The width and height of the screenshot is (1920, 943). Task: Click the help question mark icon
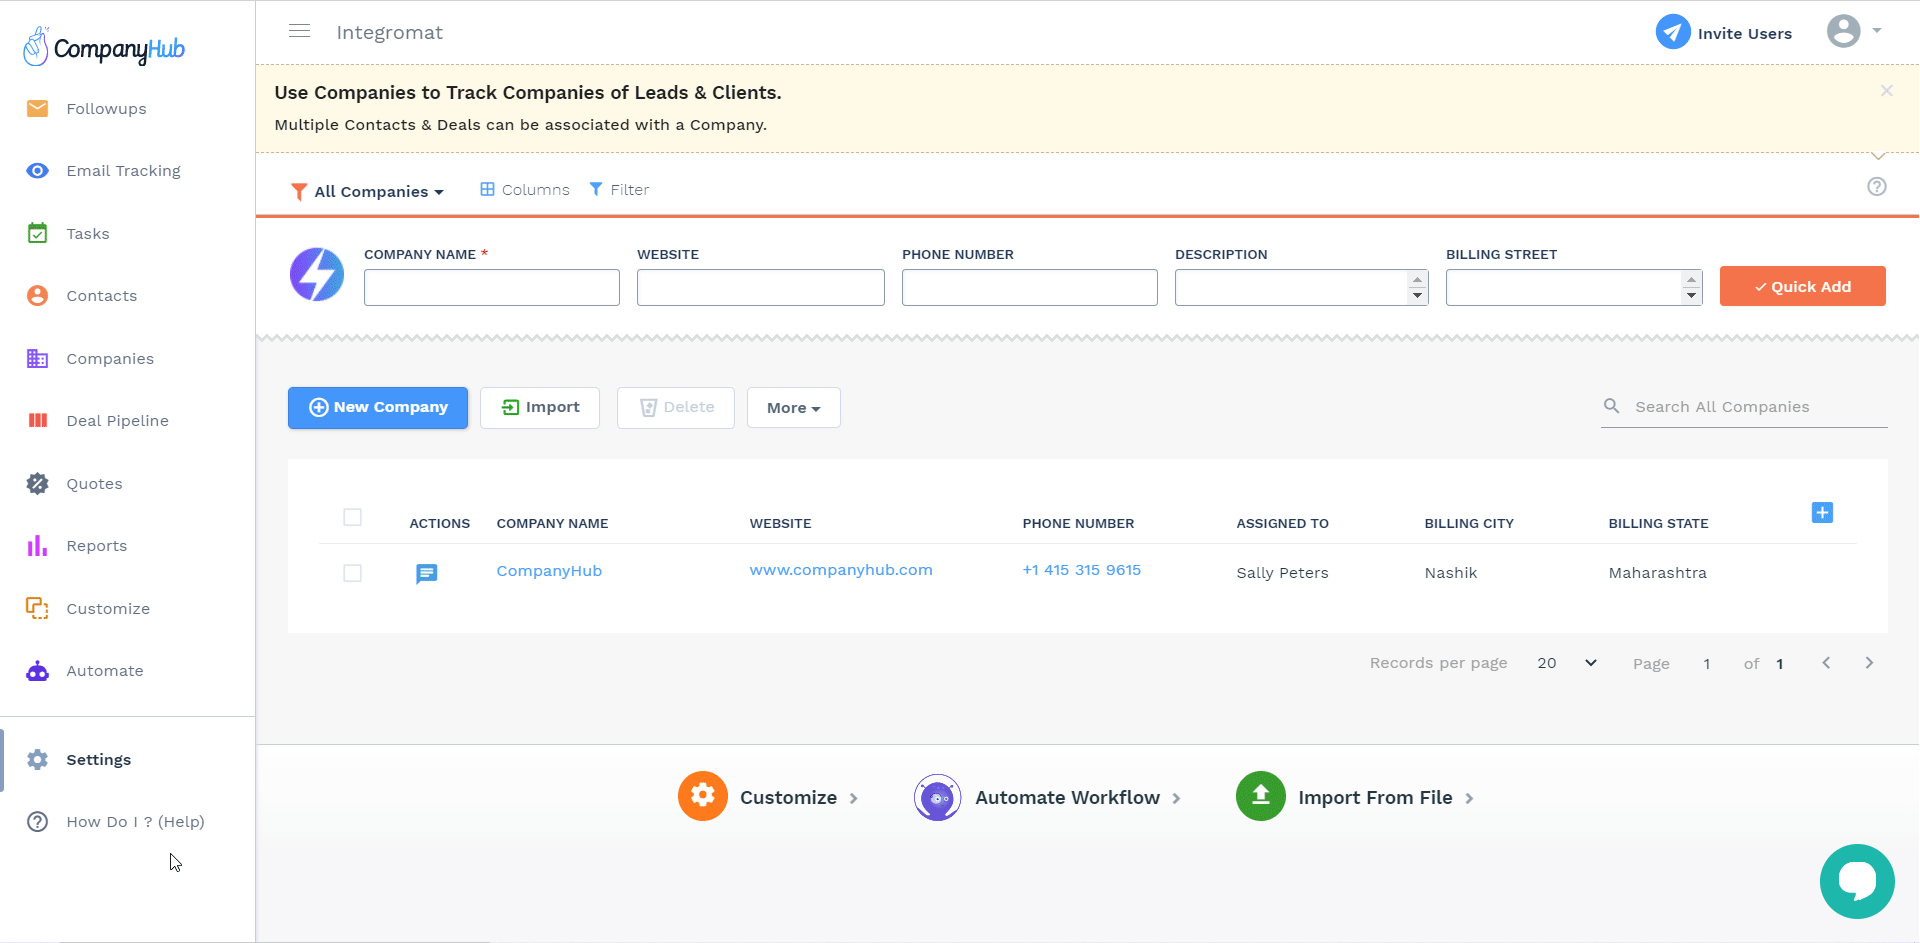pyautogui.click(x=1877, y=187)
